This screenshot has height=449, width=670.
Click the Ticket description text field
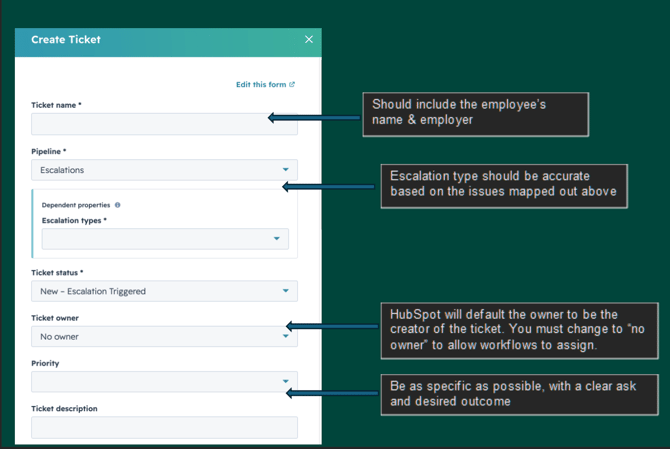[164, 428]
